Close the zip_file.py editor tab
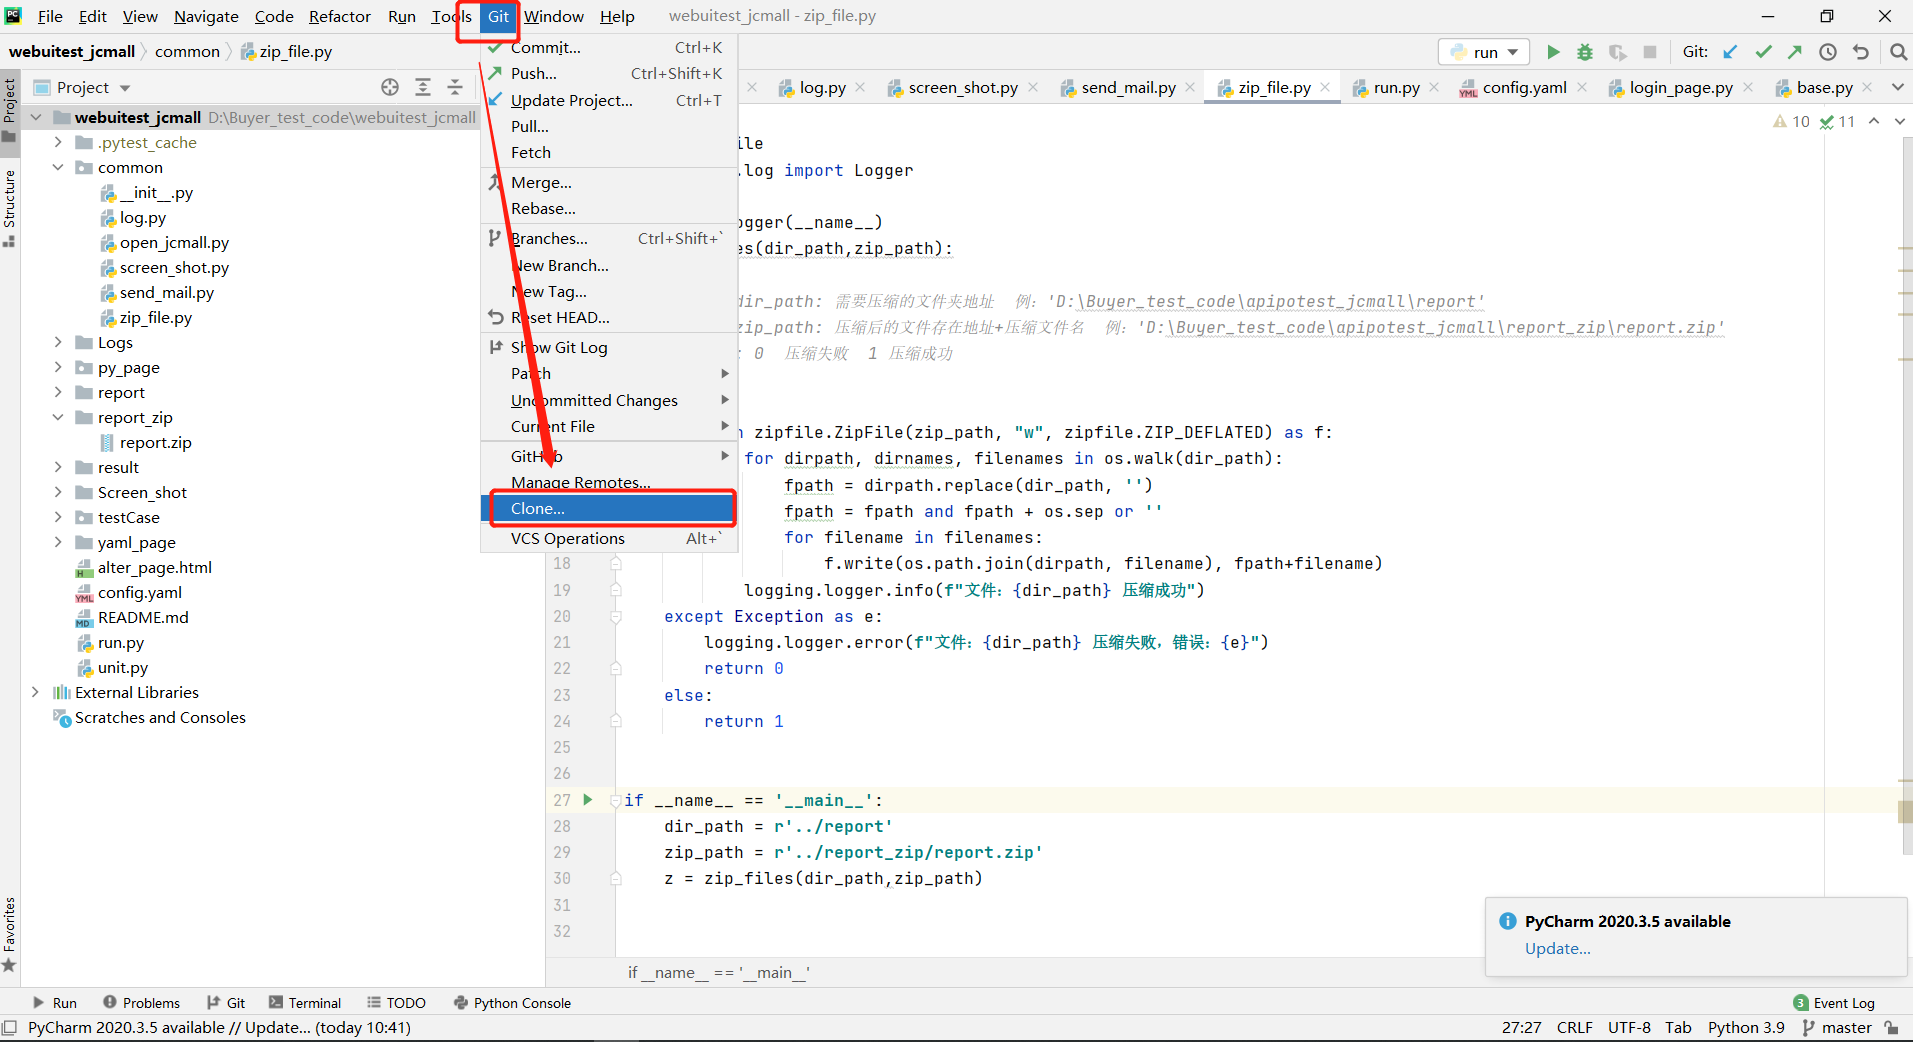 1325,87
